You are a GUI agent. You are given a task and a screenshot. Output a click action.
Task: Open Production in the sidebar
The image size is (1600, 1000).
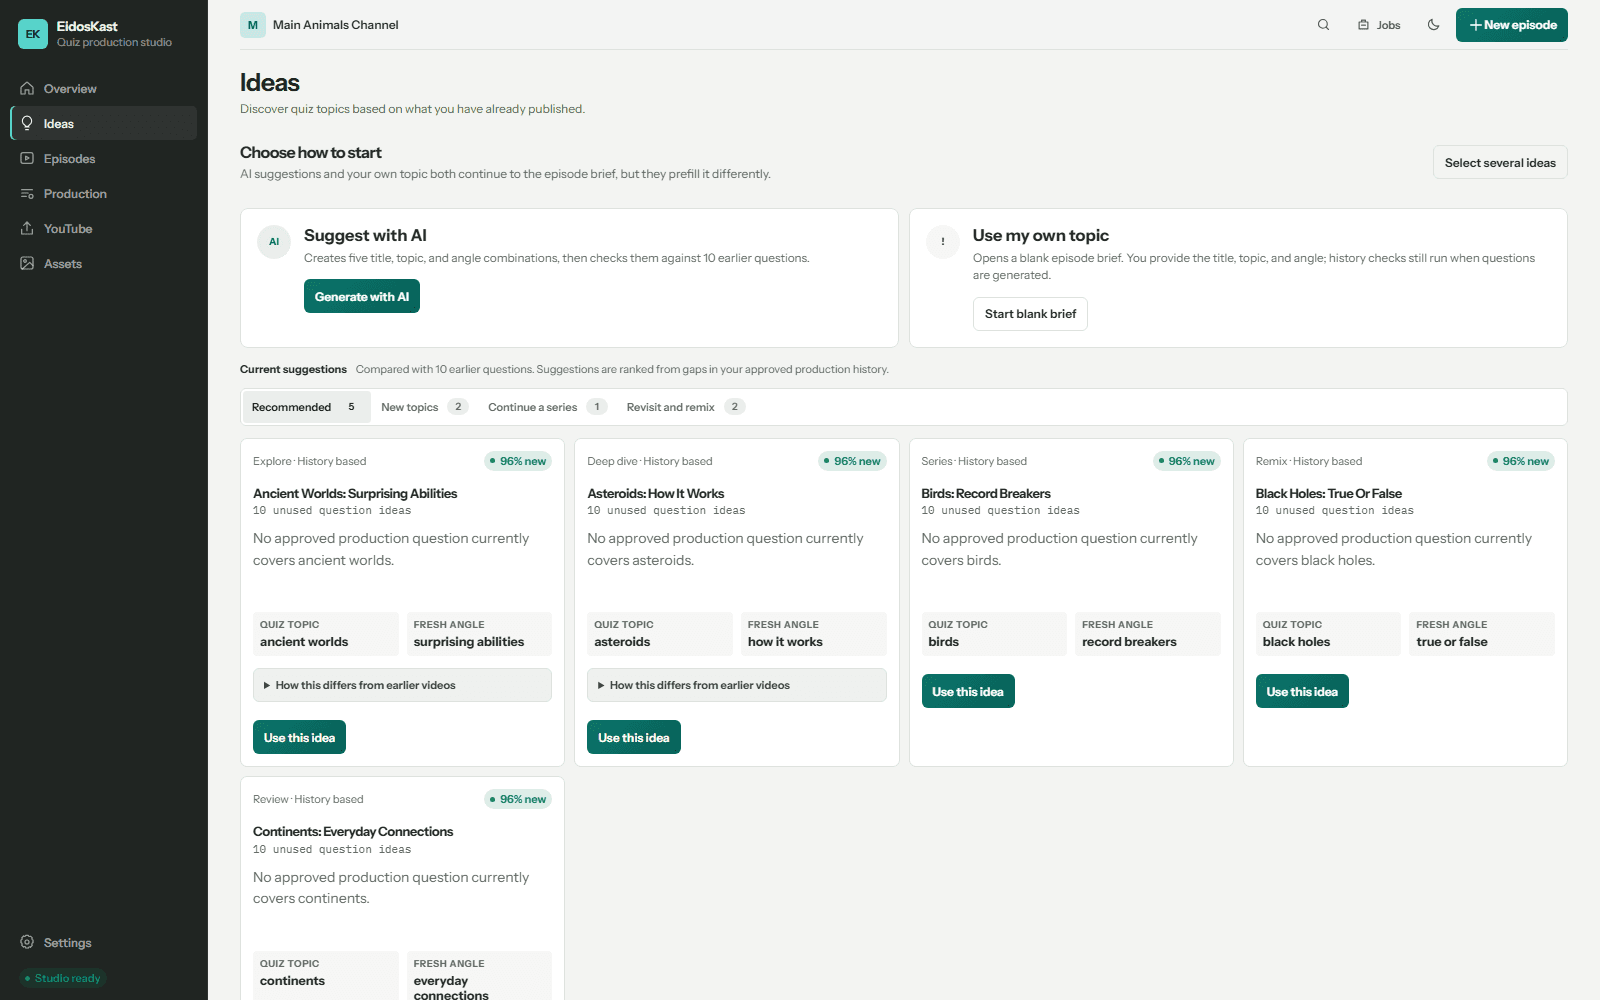[104, 194]
